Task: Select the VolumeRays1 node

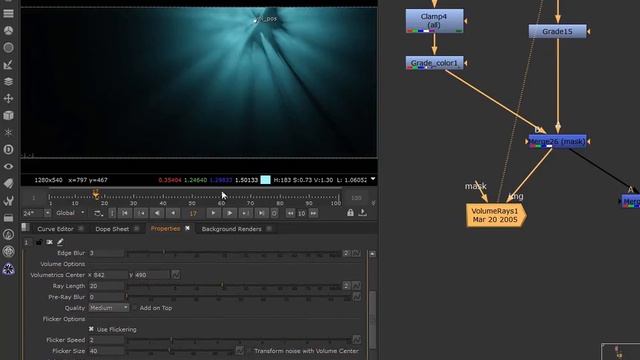Action: point(496,215)
